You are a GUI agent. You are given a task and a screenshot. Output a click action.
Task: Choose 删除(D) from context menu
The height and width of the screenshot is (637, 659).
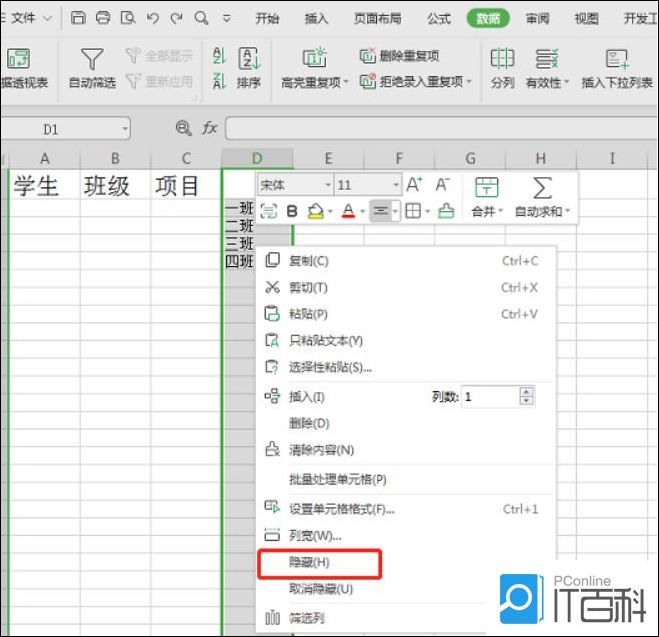click(406, 423)
